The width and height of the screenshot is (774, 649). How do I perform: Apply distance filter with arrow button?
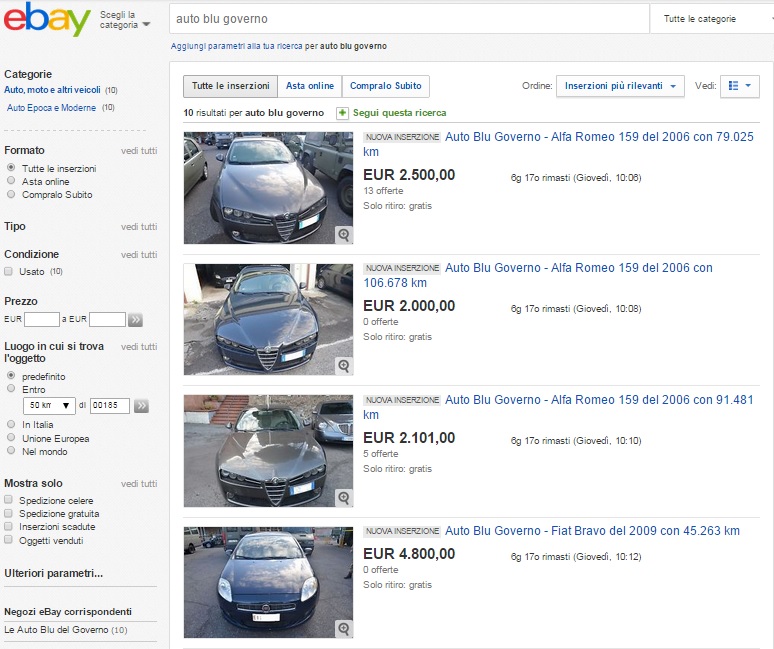click(x=141, y=405)
